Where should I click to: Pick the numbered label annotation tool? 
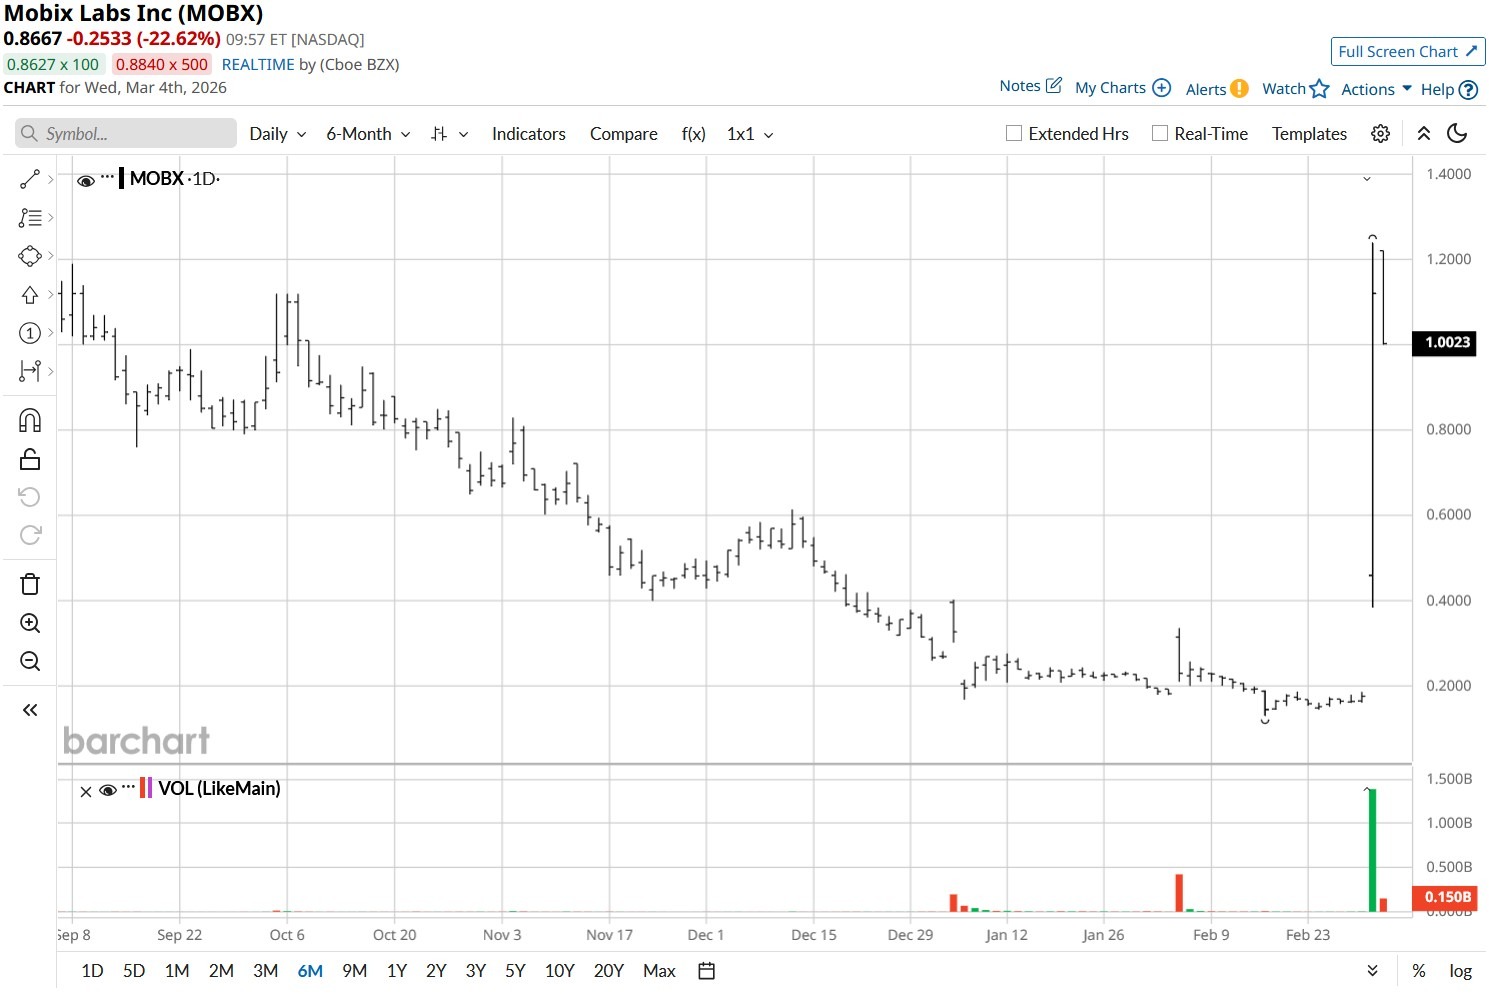coord(30,333)
